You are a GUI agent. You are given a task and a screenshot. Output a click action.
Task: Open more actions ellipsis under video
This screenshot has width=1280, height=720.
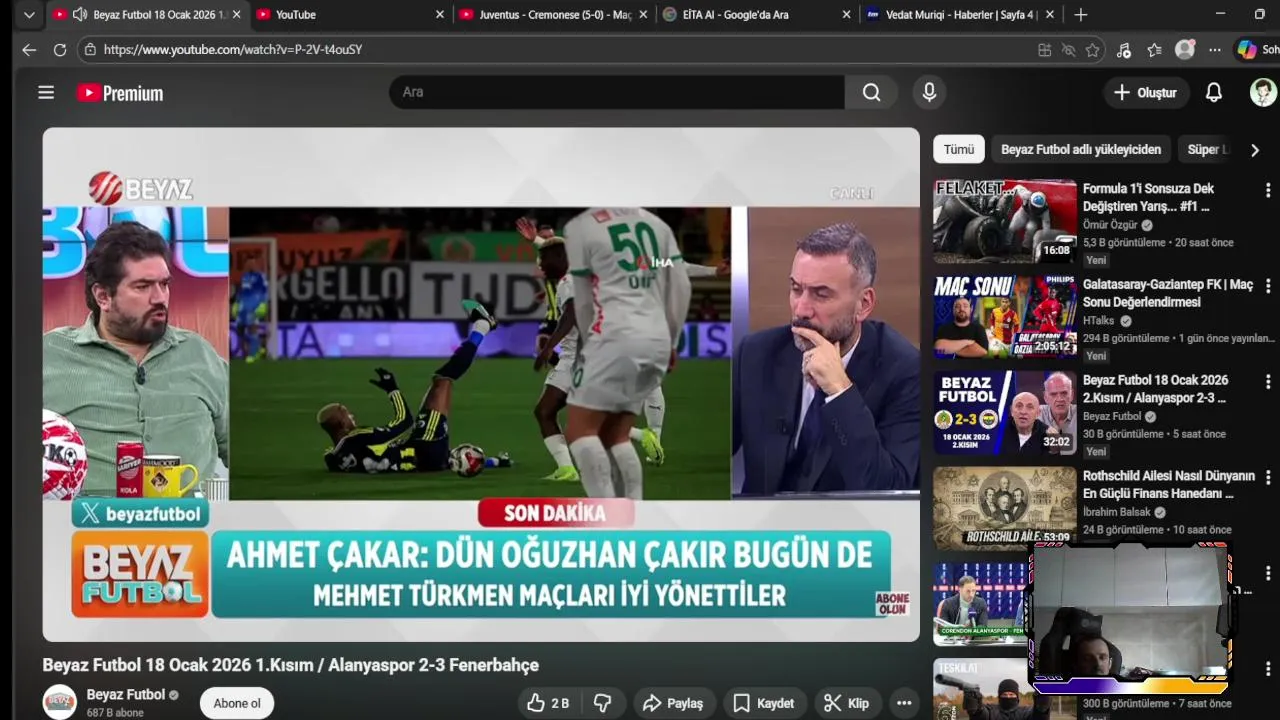click(x=904, y=703)
